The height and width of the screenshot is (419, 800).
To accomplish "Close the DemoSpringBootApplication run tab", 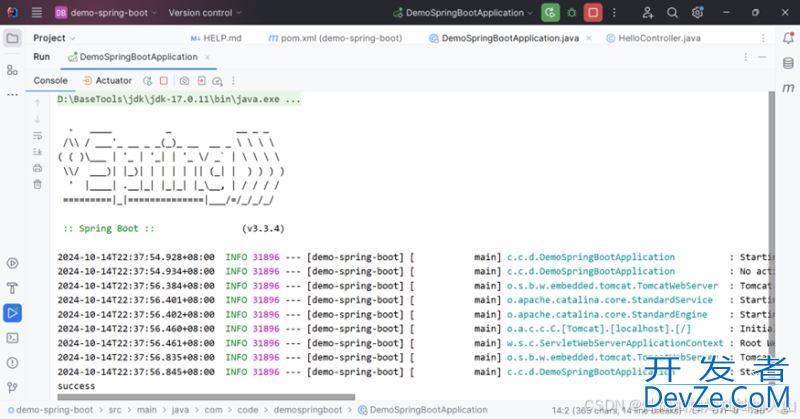I will (207, 57).
